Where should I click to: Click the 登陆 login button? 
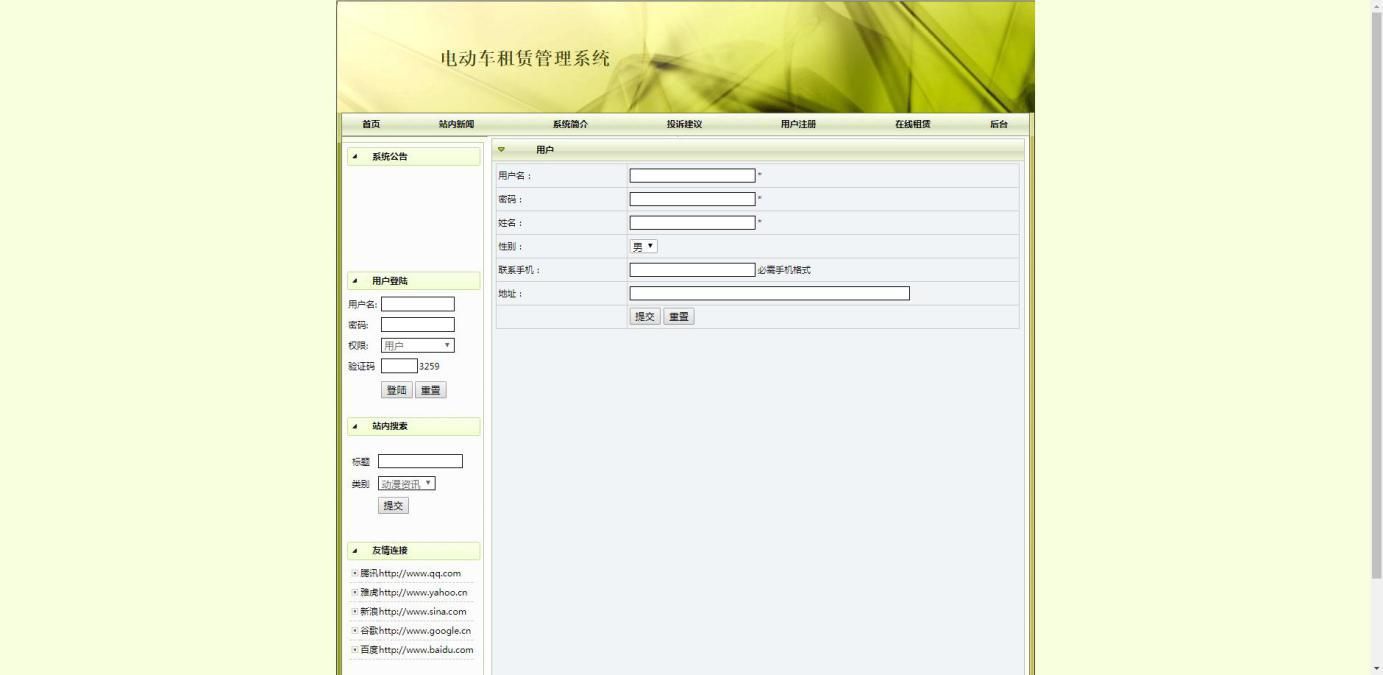point(397,390)
